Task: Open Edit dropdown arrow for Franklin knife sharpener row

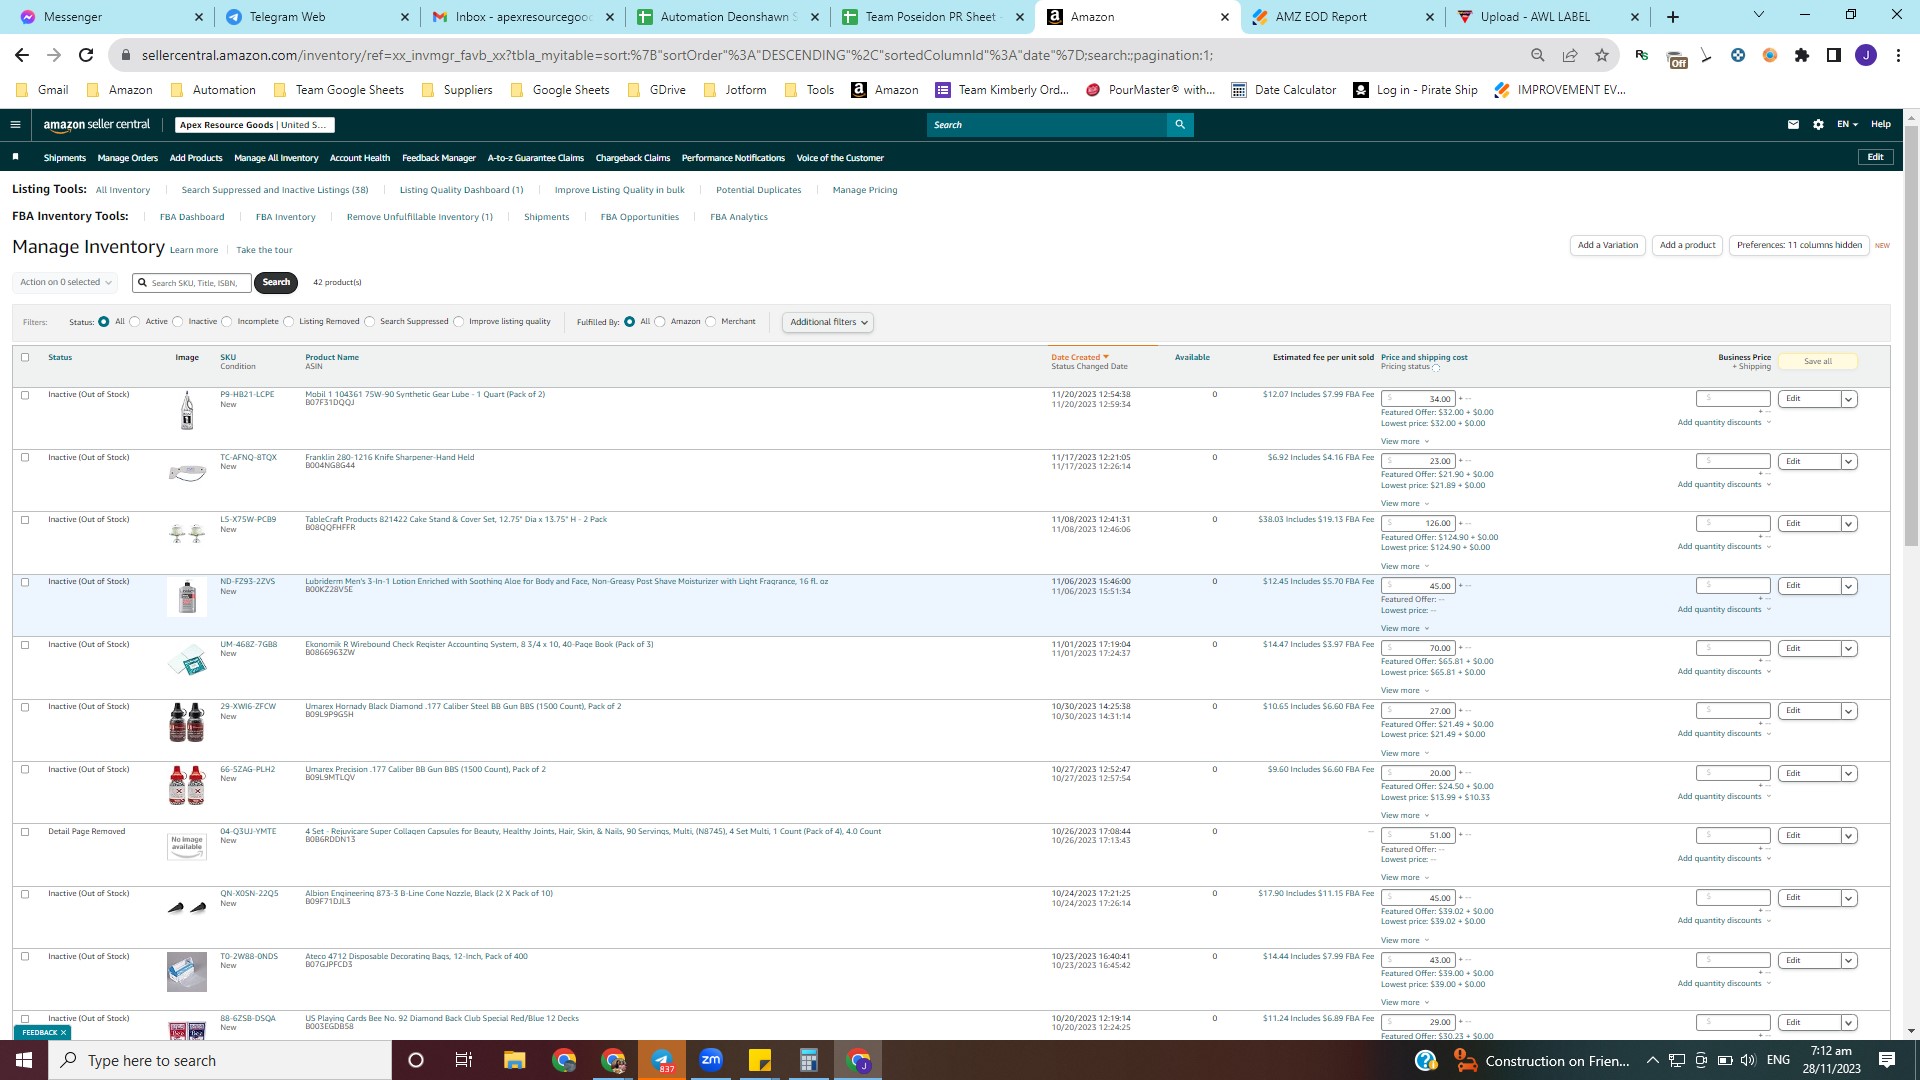Action: [x=1849, y=461]
